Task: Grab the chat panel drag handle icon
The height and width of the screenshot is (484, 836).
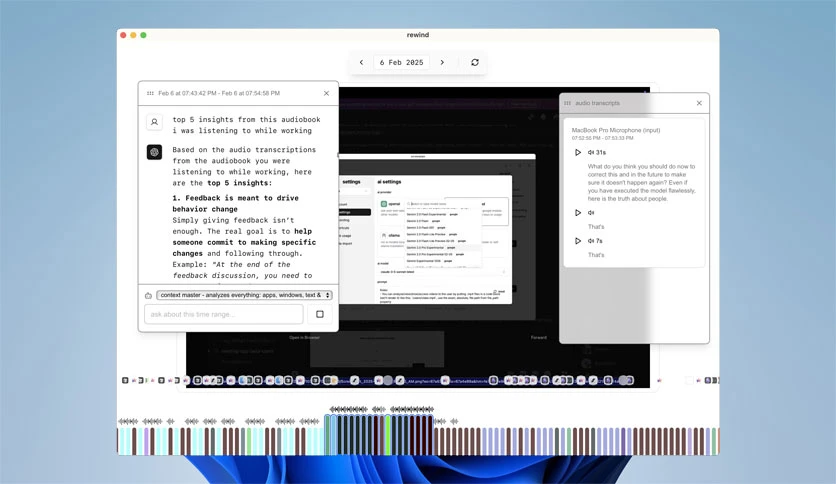Action: click(x=150, y=93)
